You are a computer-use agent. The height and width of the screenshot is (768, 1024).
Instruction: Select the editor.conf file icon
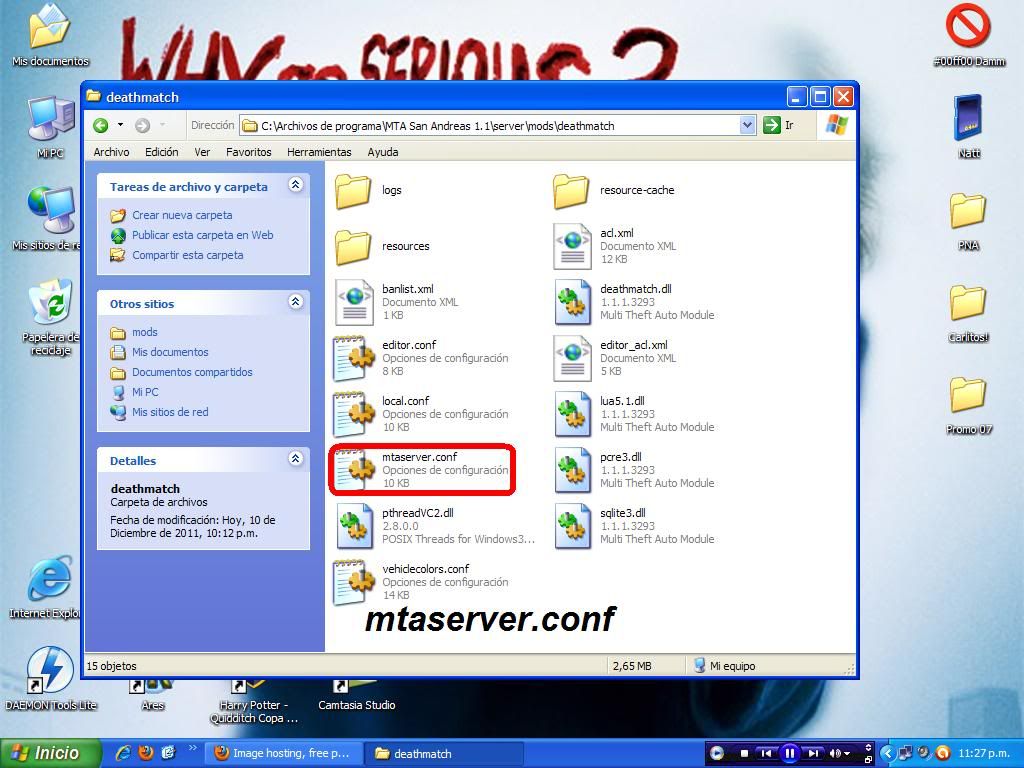click(x=353, y=359)
